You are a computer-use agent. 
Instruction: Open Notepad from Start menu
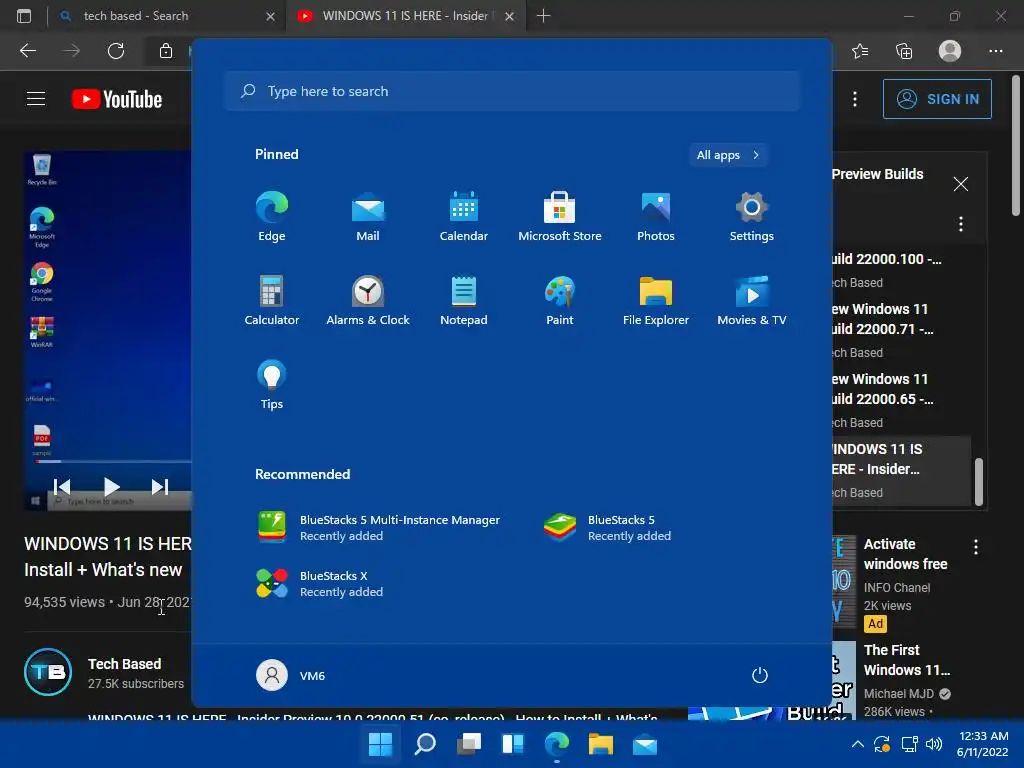(x=464, y=300)
